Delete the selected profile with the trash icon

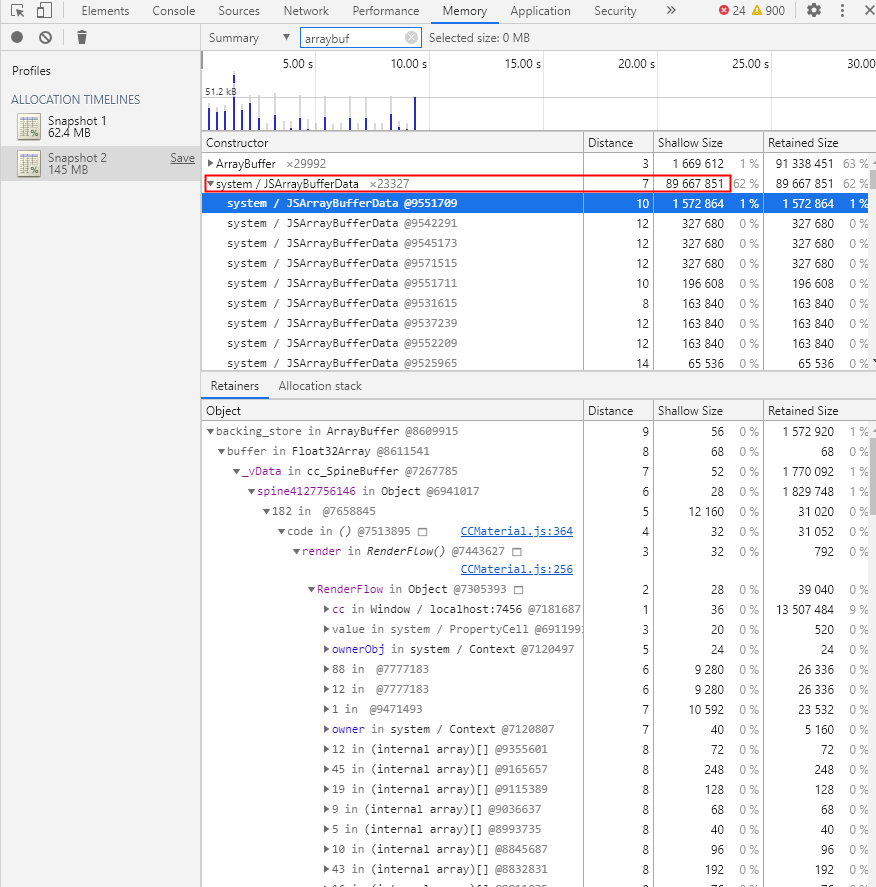click(82, 38)
